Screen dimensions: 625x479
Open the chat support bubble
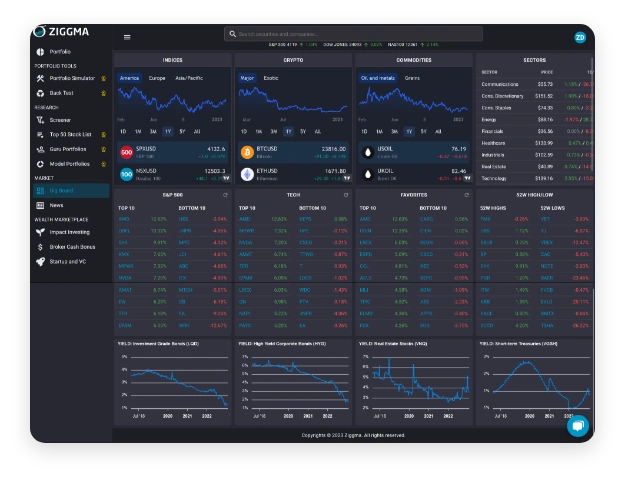coord(577,425)
